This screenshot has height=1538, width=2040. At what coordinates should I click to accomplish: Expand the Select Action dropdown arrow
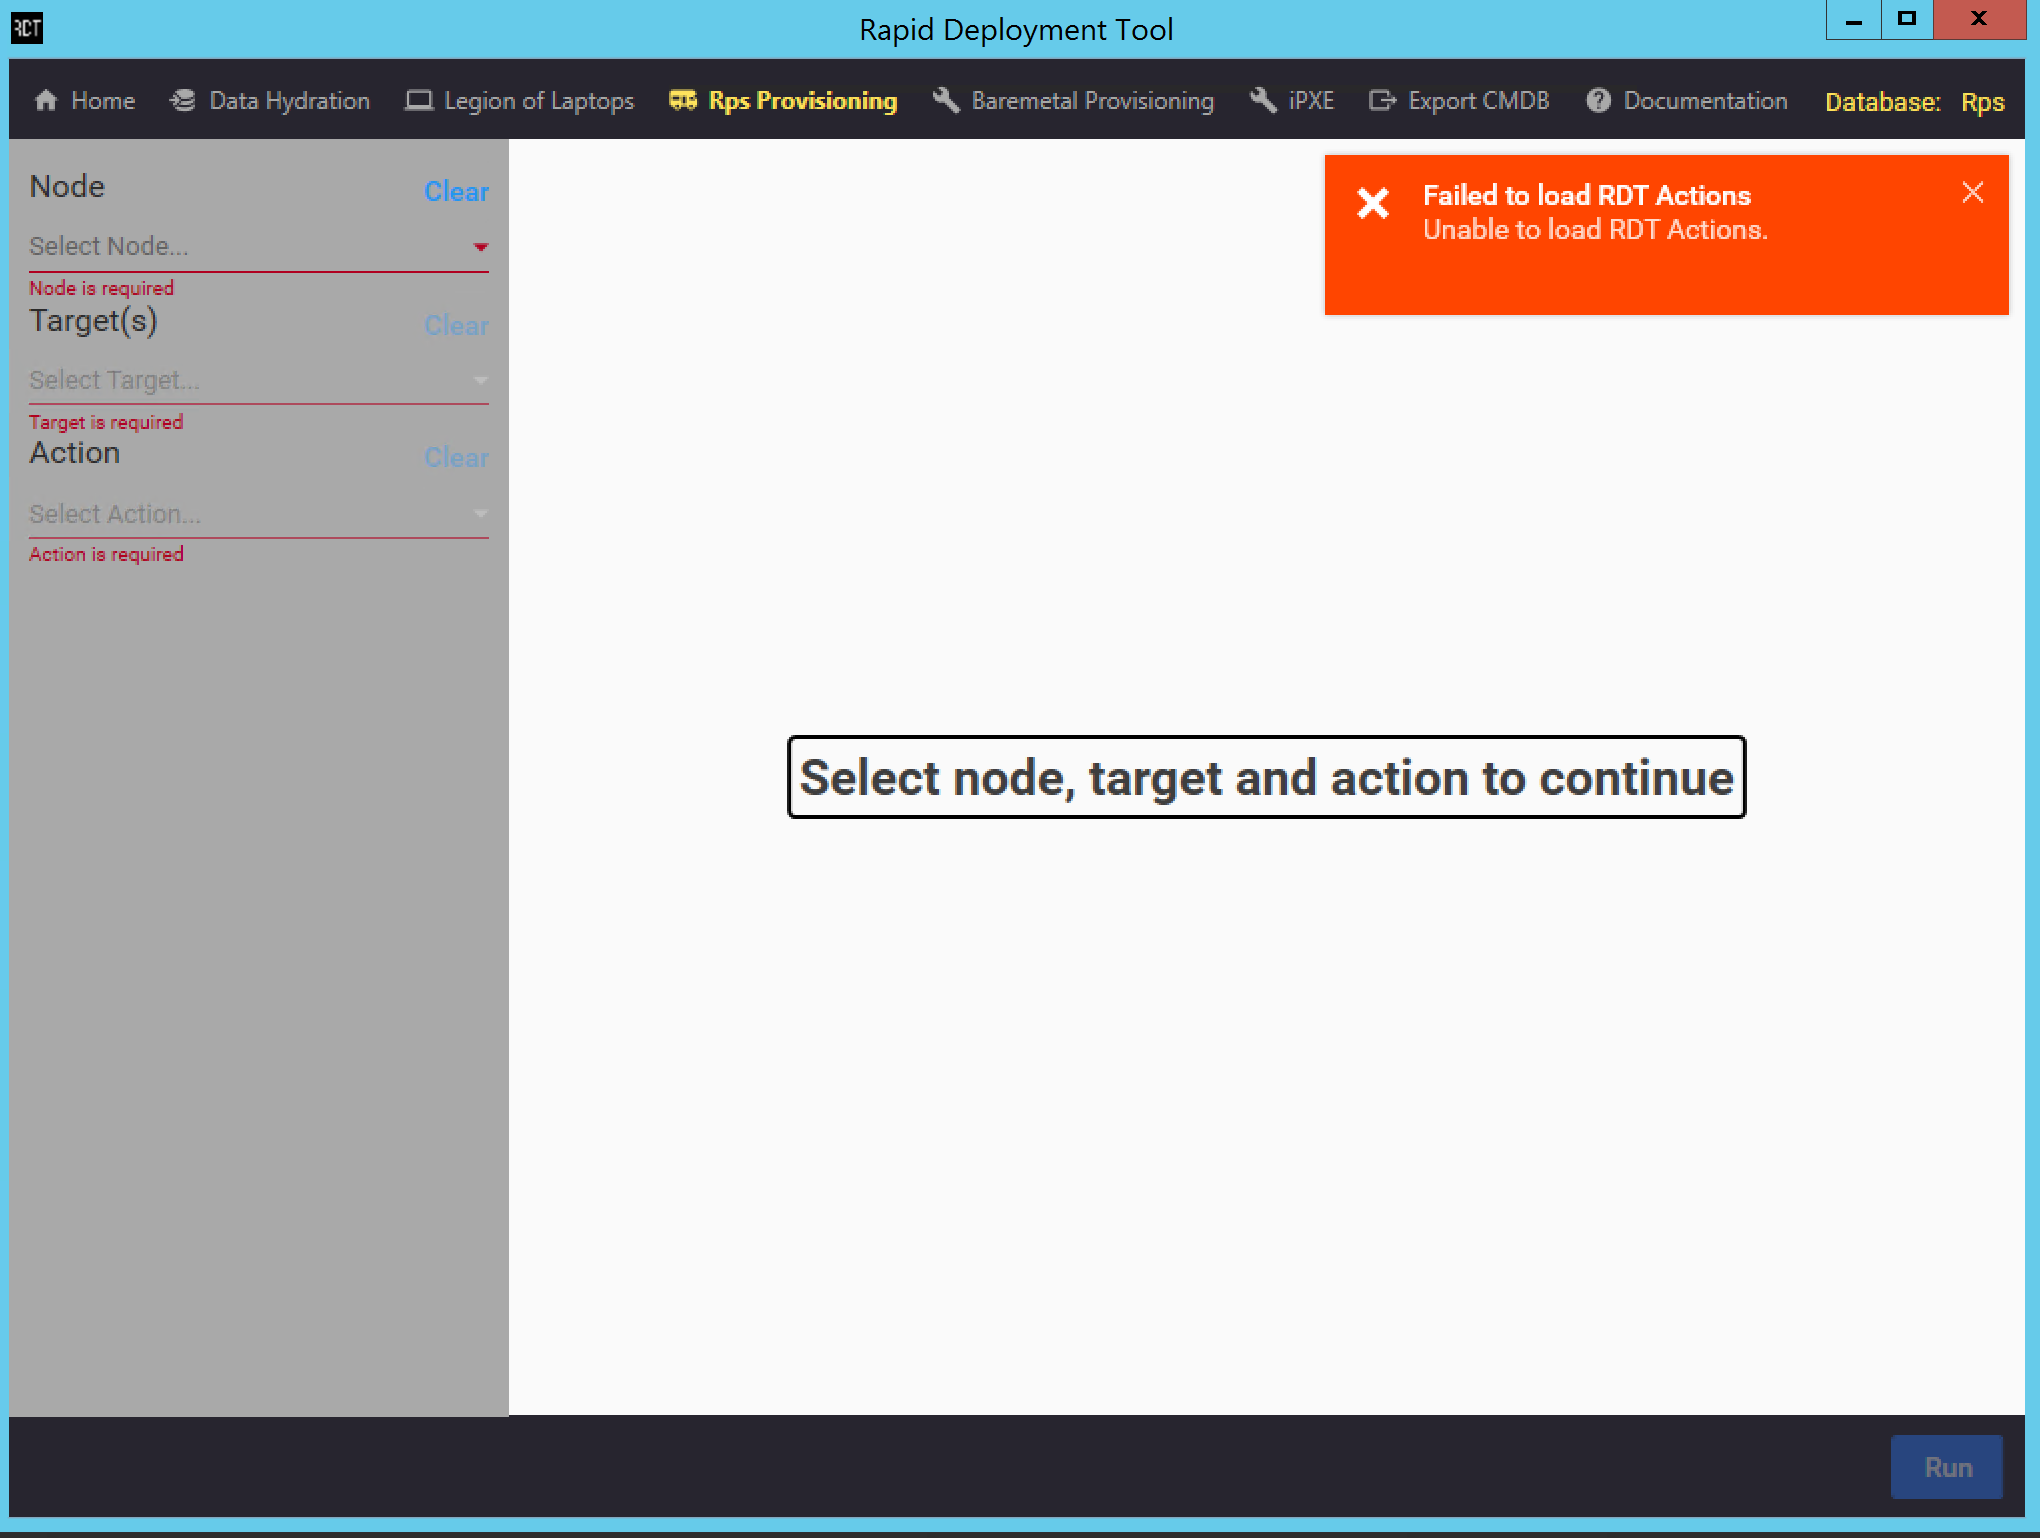pyautogui.click(x=480, y=514)
